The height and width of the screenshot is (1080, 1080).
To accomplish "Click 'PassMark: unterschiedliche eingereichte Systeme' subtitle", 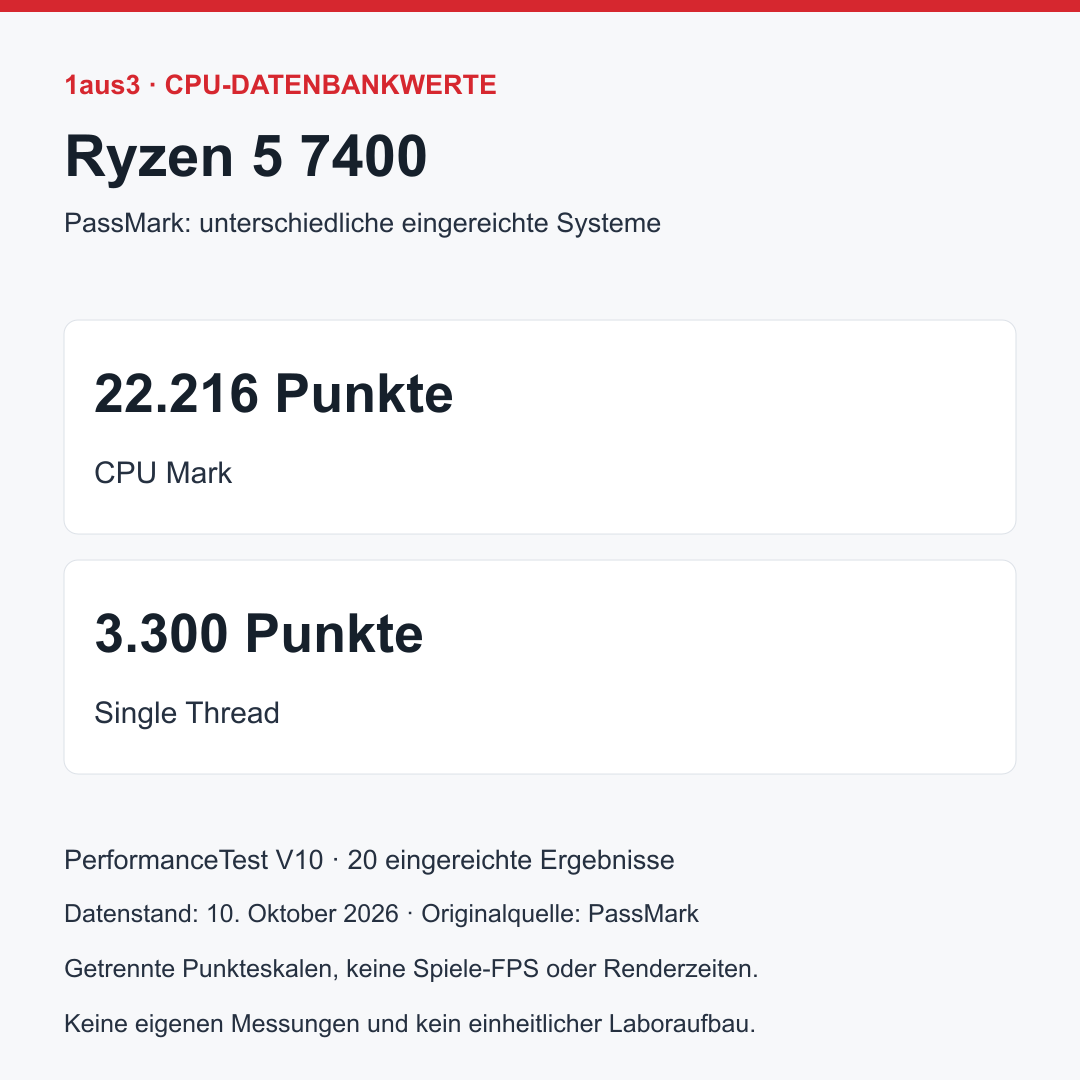I will 362,223.
